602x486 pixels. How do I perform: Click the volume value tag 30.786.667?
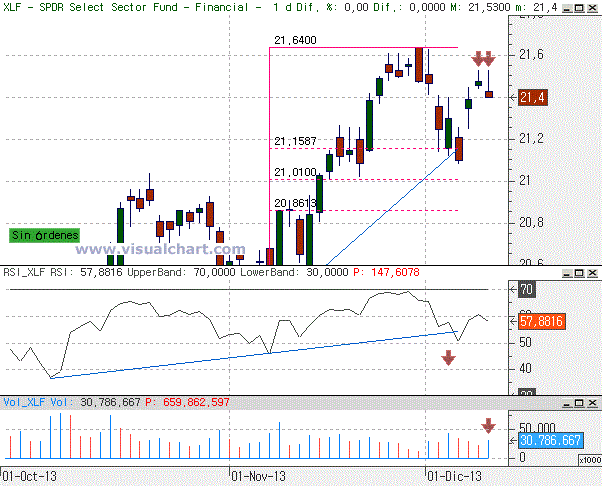[551, 440]
